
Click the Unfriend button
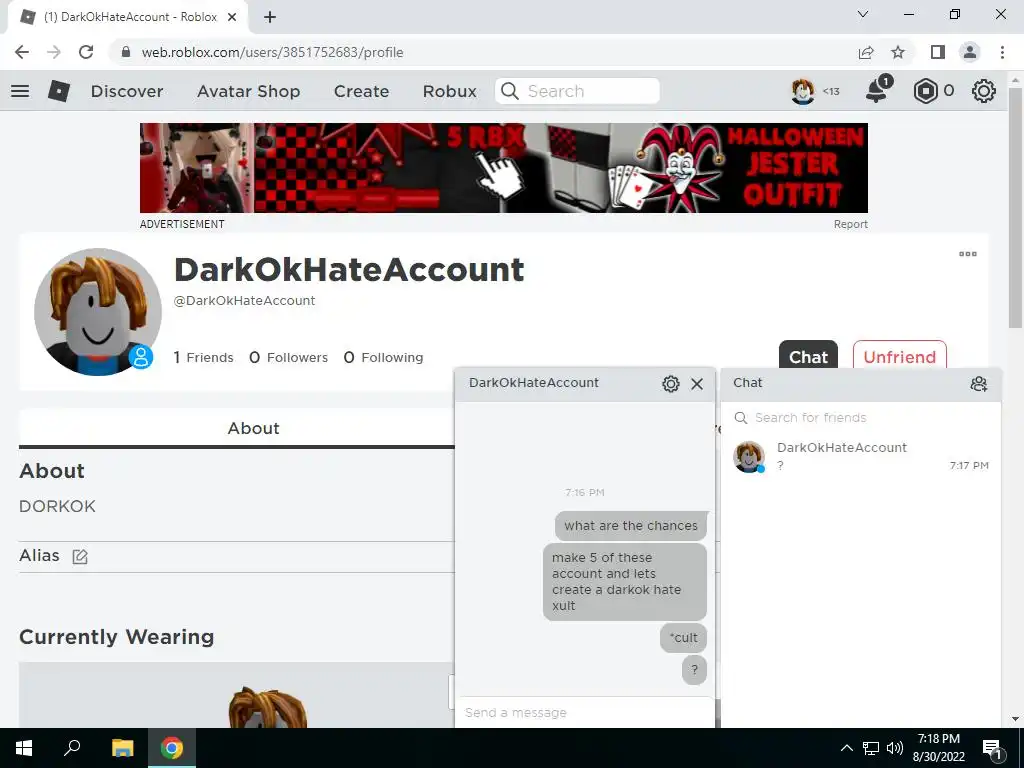pyautogui.click(x=900, y=356)
